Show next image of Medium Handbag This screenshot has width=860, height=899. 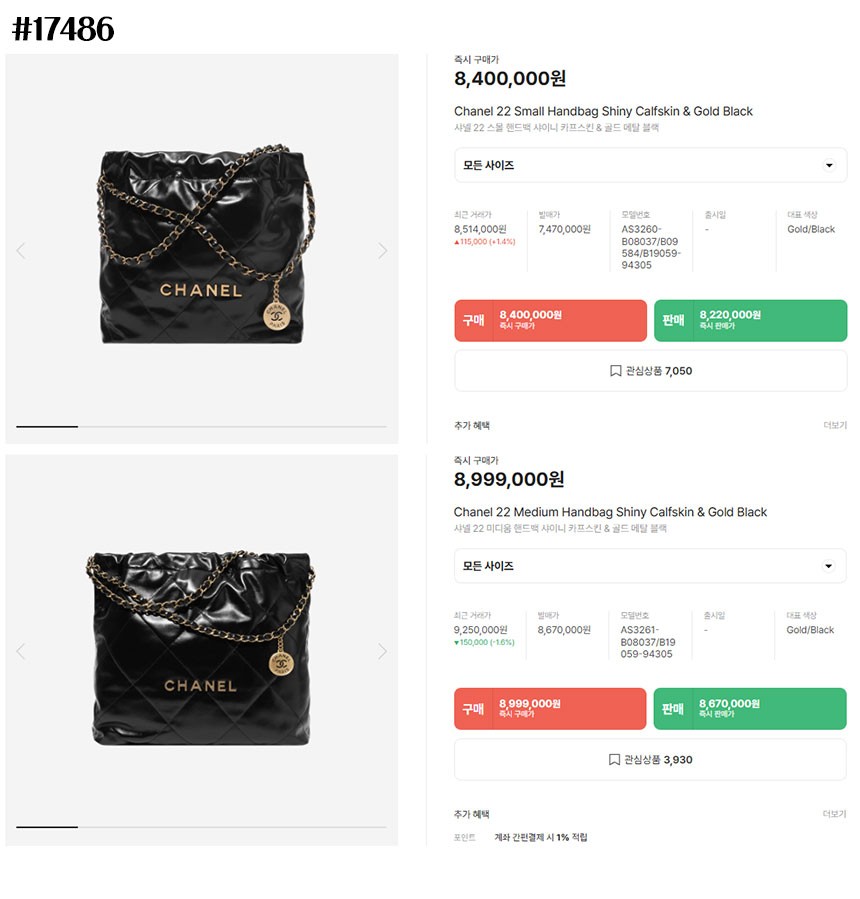(382, 651)
